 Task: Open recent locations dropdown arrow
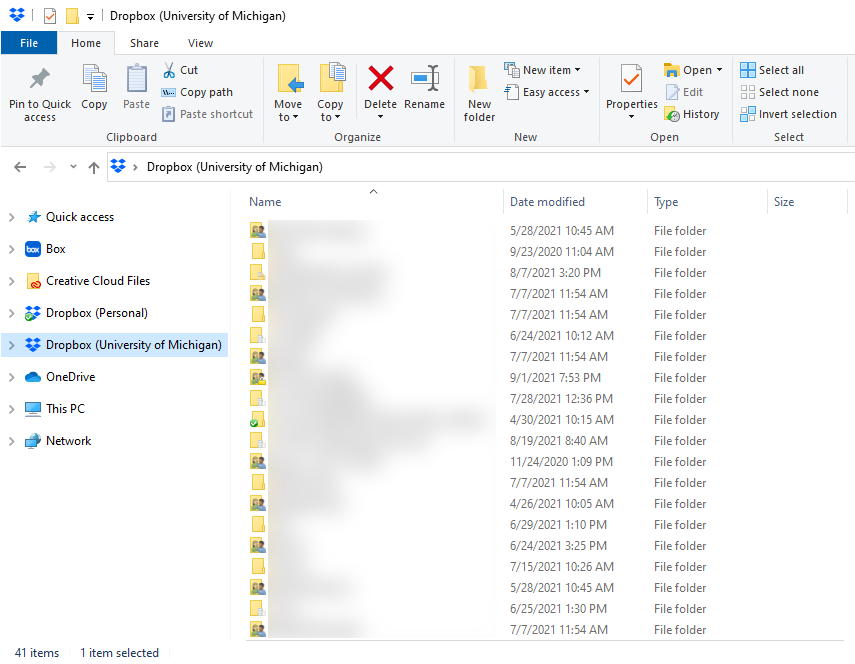coord(73,167)
